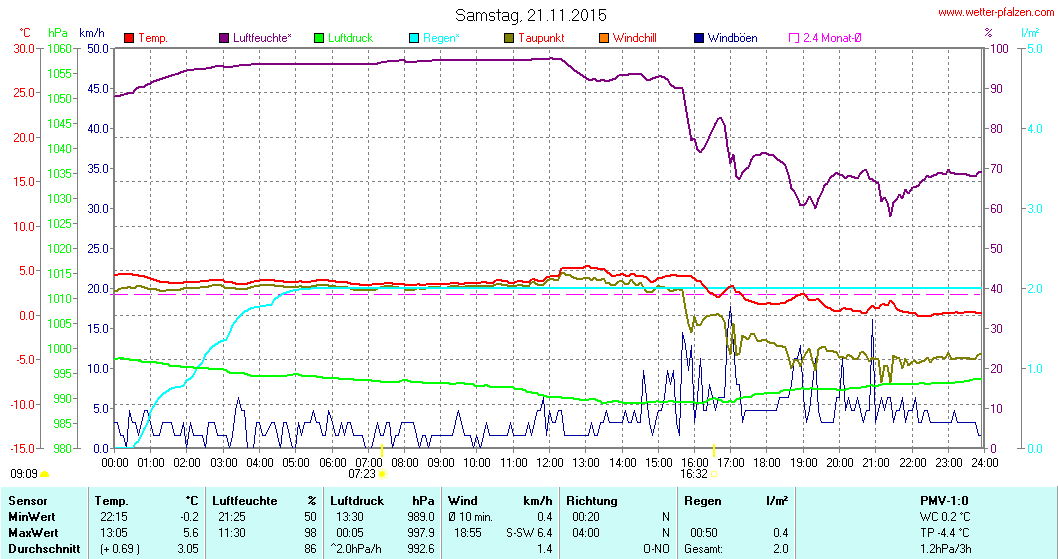This screenshot has height=559, width=1058.
Task: Click the Taupunkt legend label
Action: (x=541, y=38)
